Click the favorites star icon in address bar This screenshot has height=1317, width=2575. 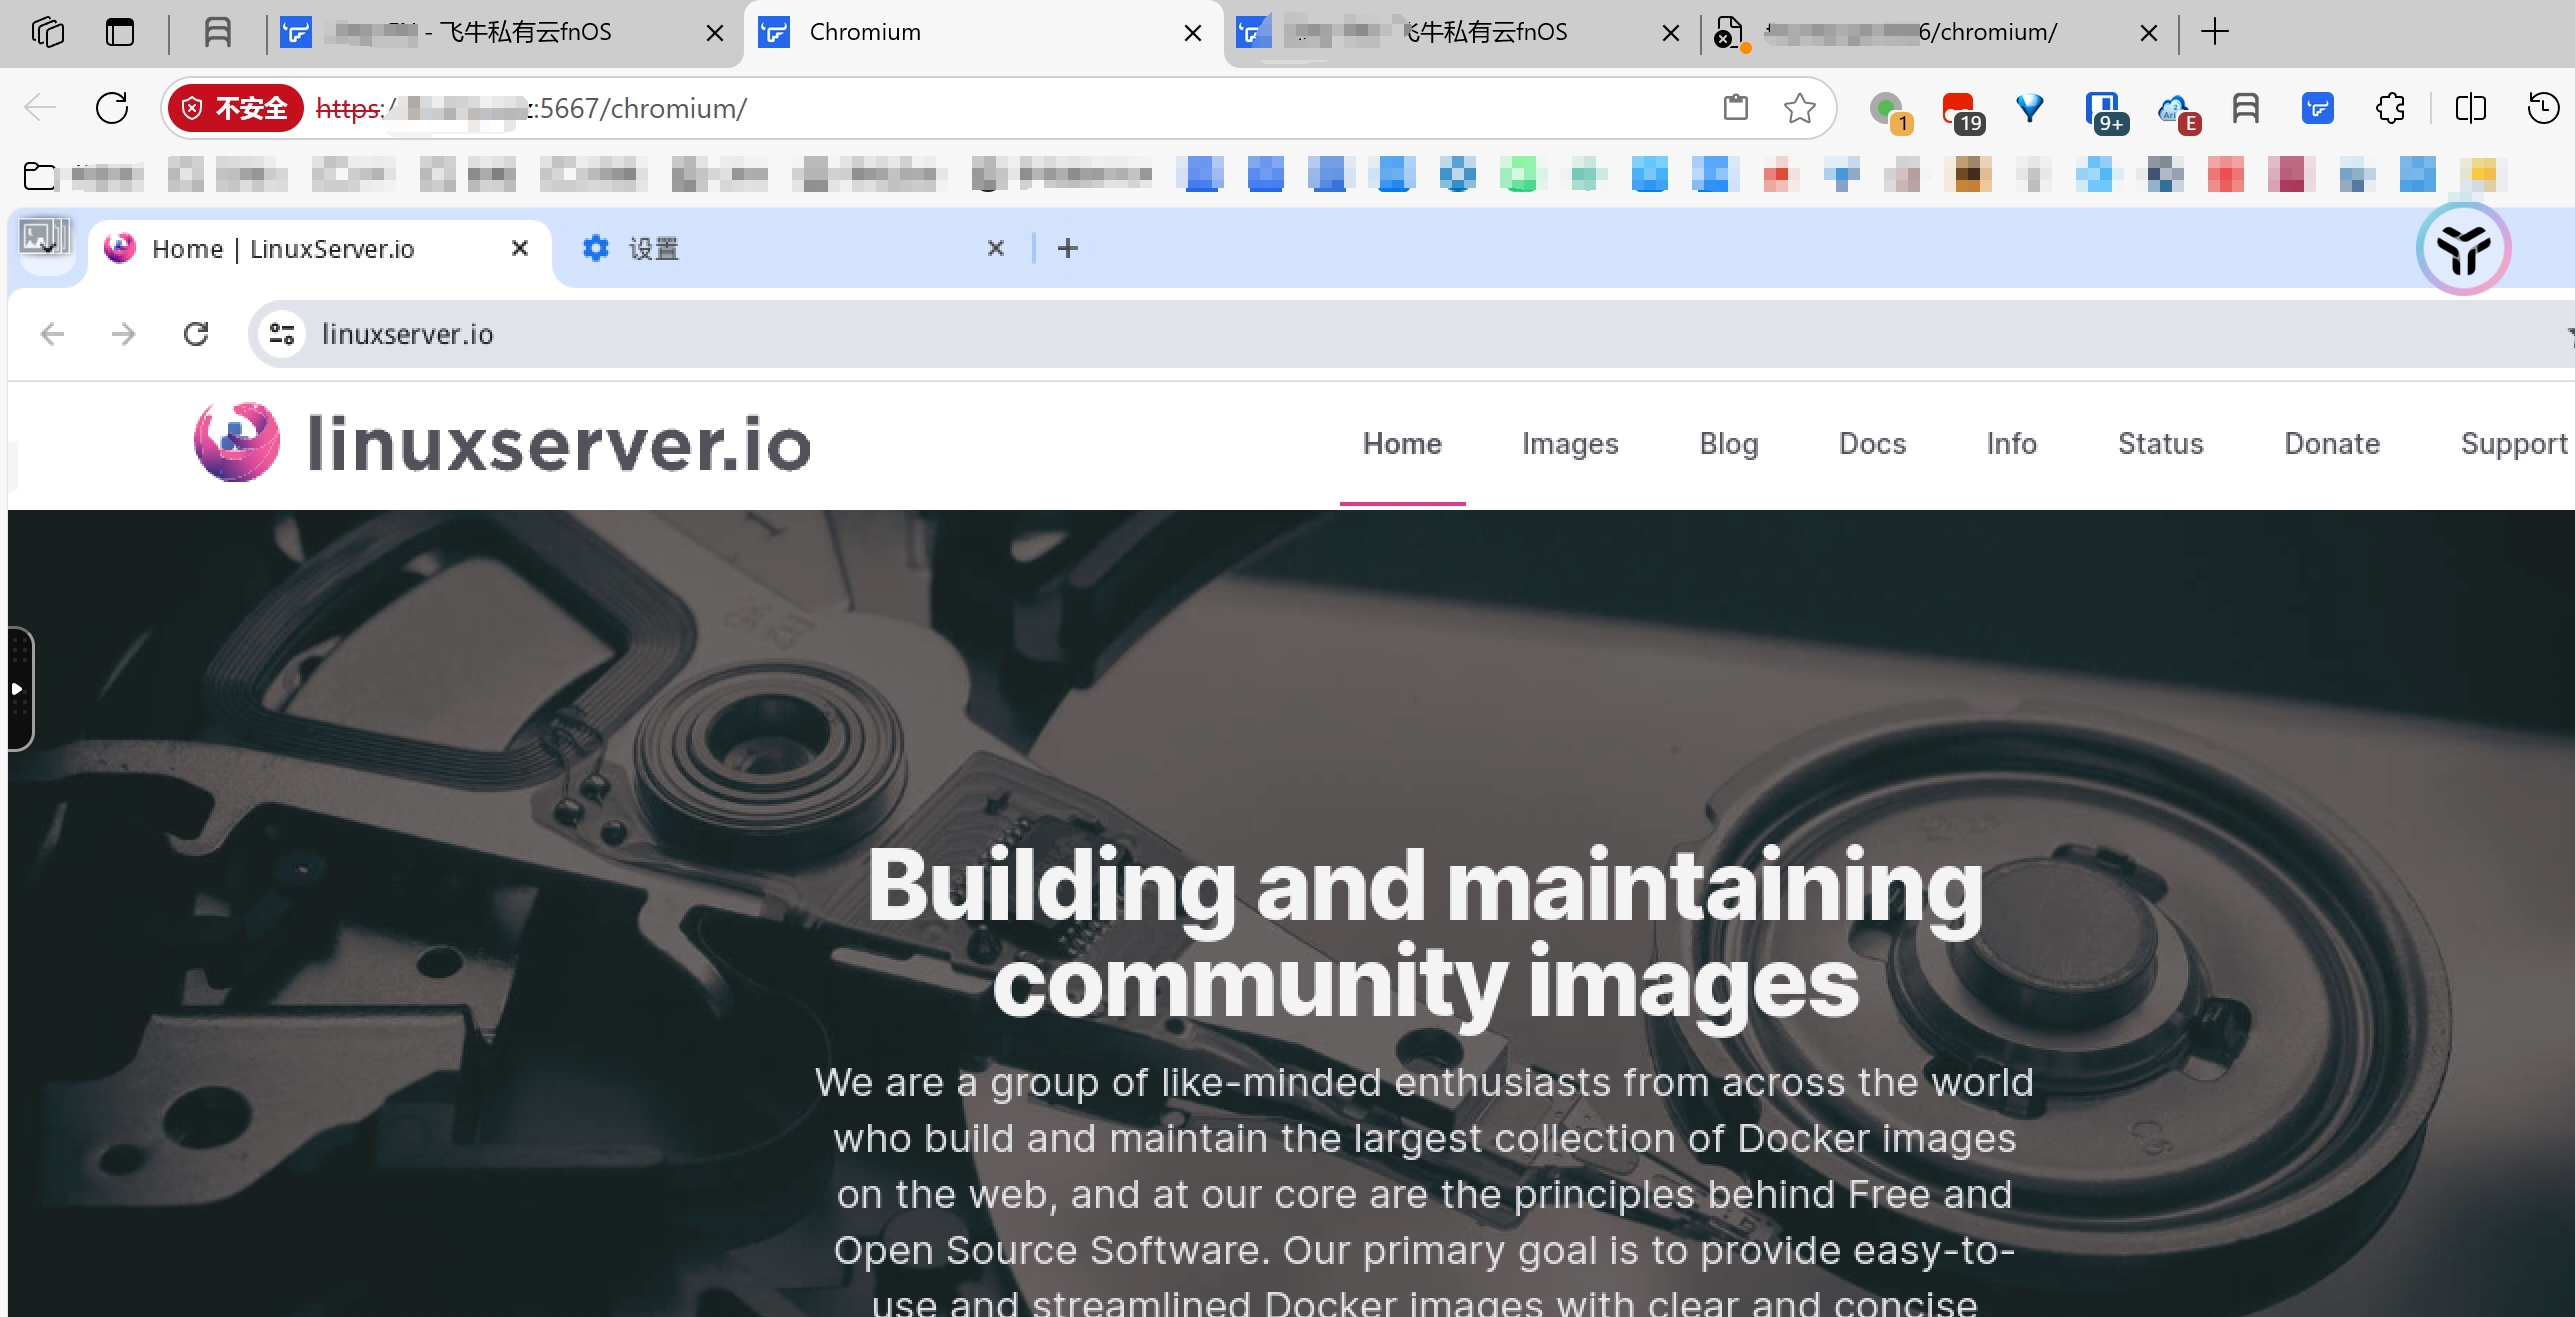[x=1799, y=108]
